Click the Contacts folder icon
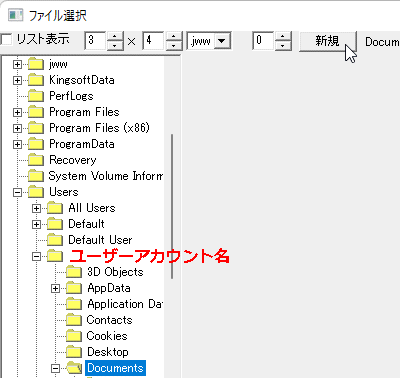 [x=74, y=320]
